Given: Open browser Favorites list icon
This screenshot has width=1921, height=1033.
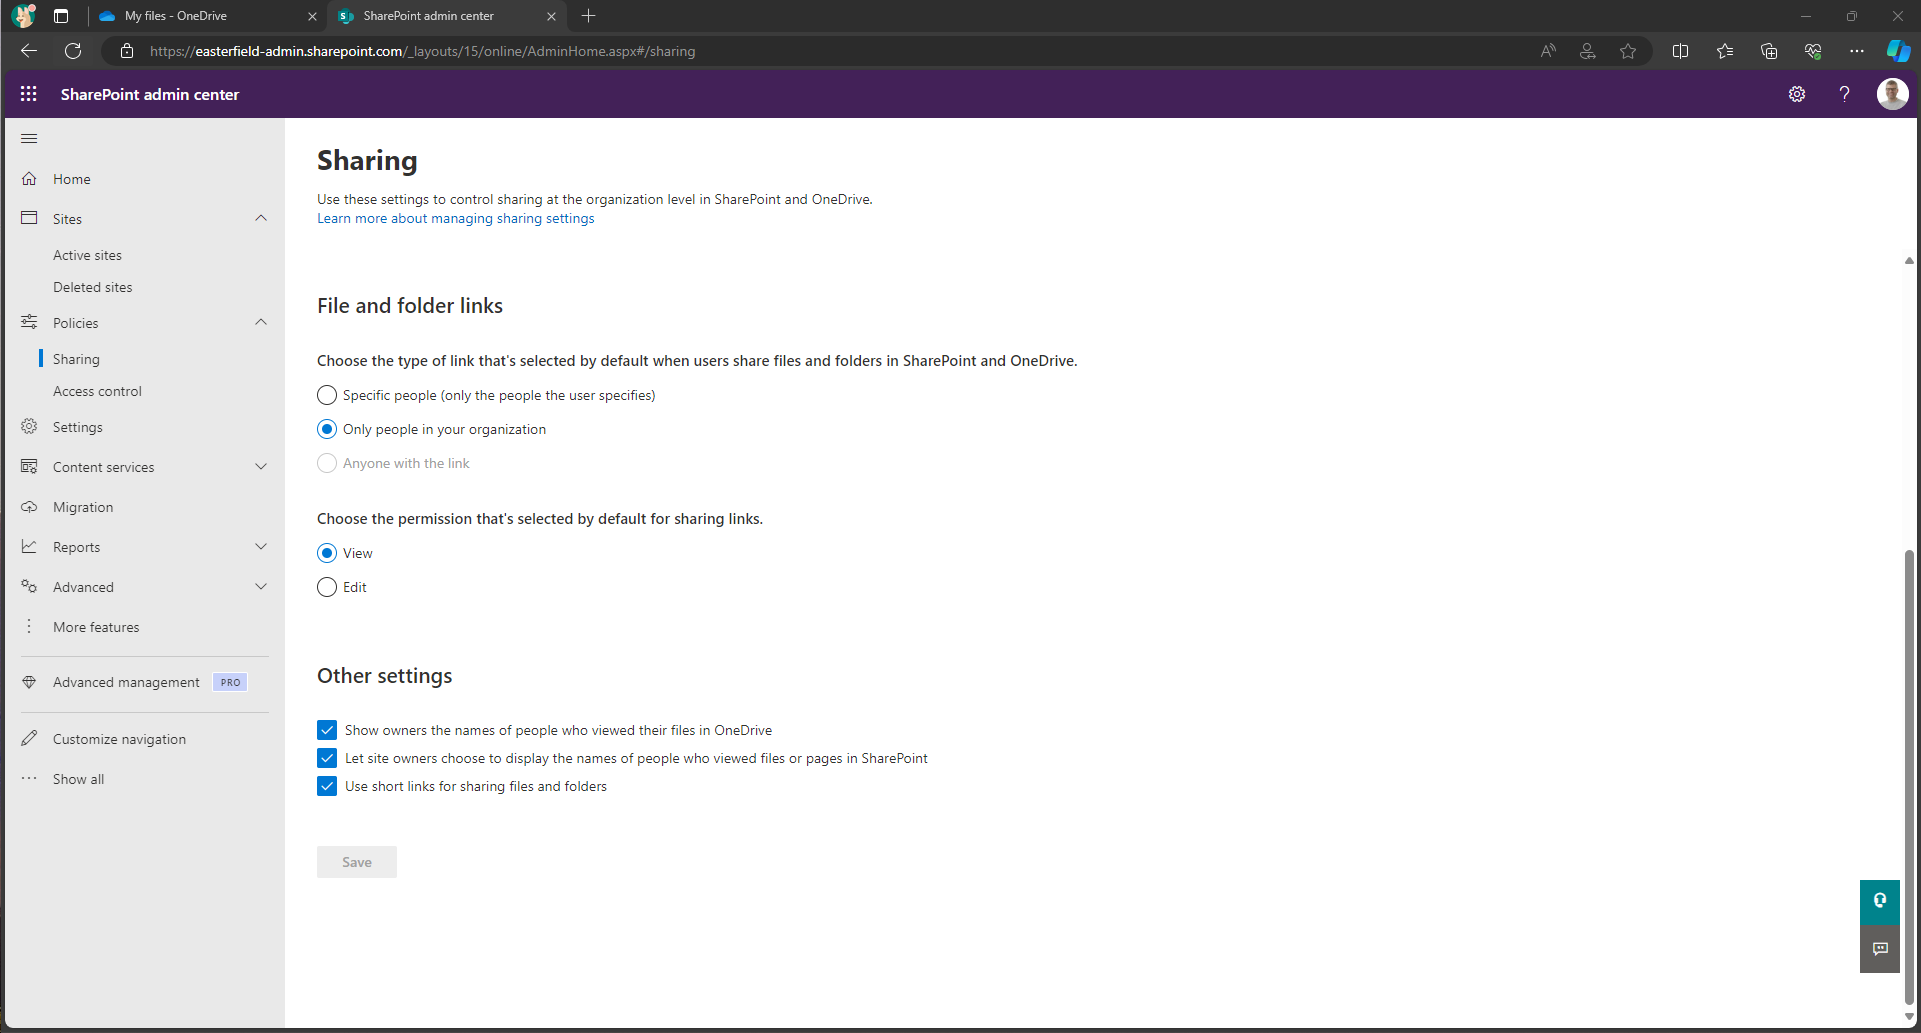Looking at the screenshot, I should click(1724, 51).
